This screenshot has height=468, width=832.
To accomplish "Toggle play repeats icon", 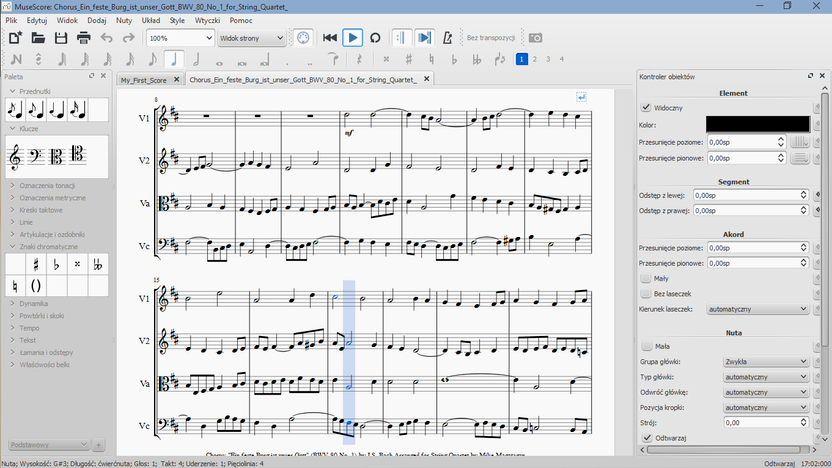I will point(401,38).
